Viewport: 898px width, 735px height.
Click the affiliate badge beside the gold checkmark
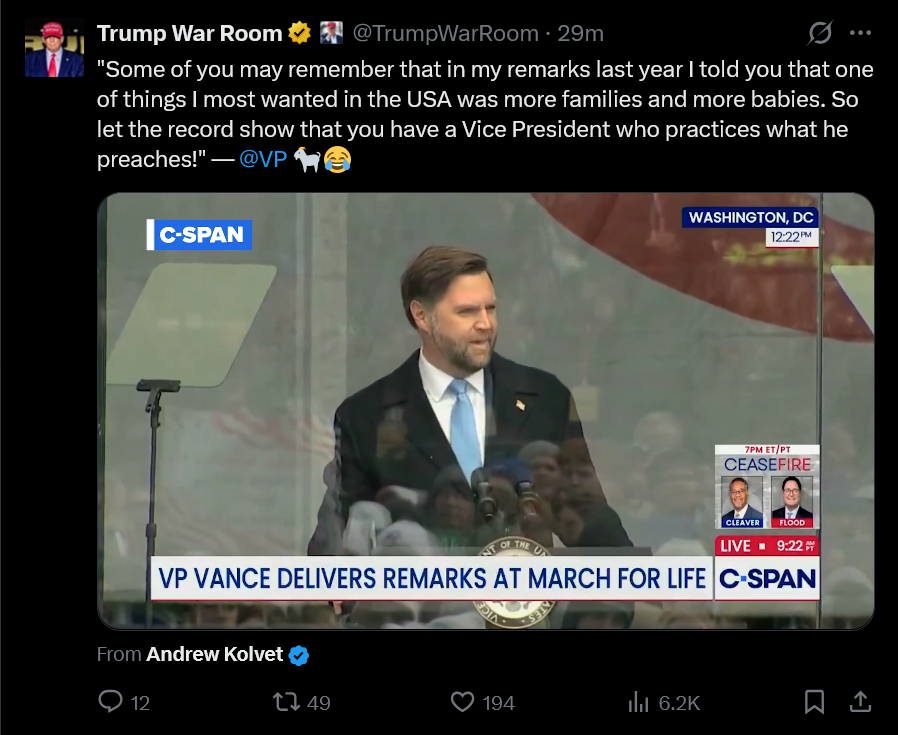[330, 33]
